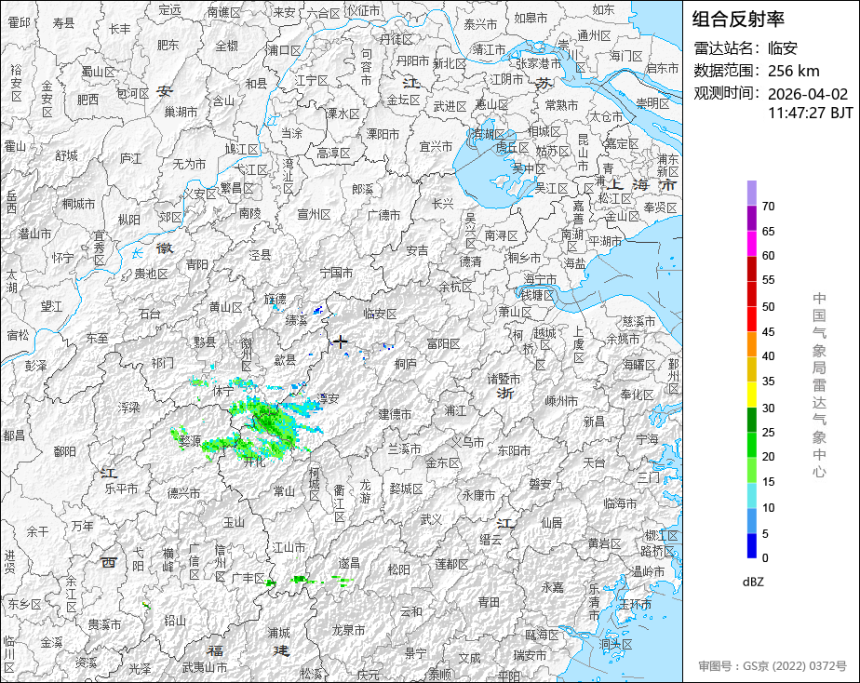Click the 审图号 GS京 (2022) 0372号 text
This screenshot has width=860, height=683.
coord(772,666)
